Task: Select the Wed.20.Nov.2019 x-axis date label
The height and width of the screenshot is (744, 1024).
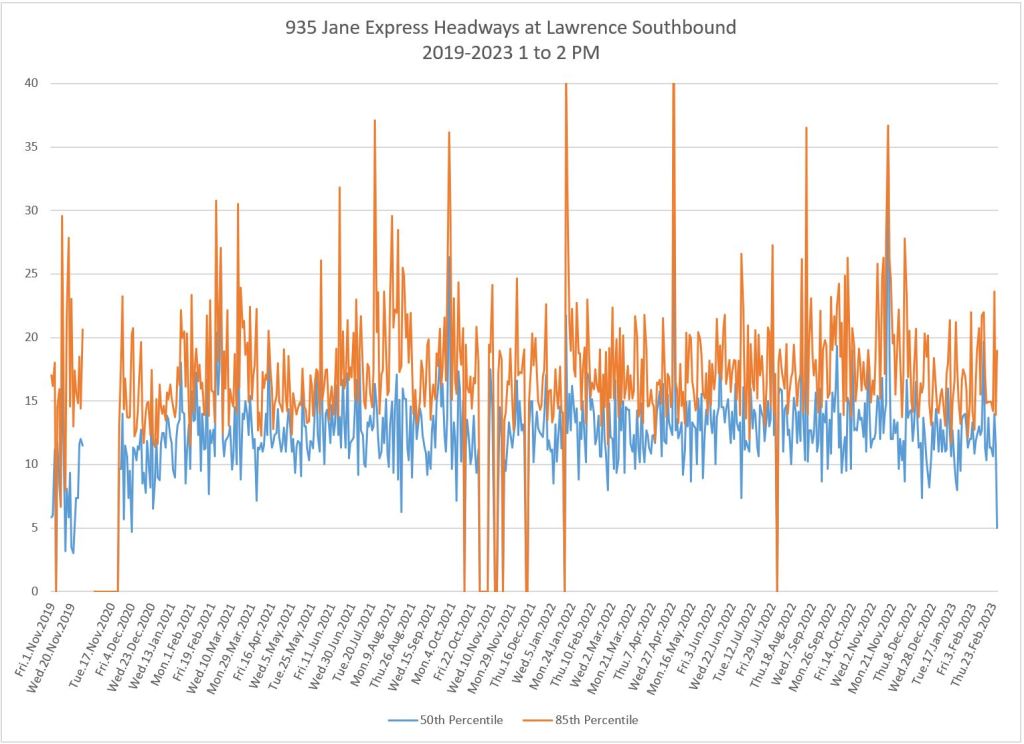Action: pyautogui.click(x=54, y=642)
